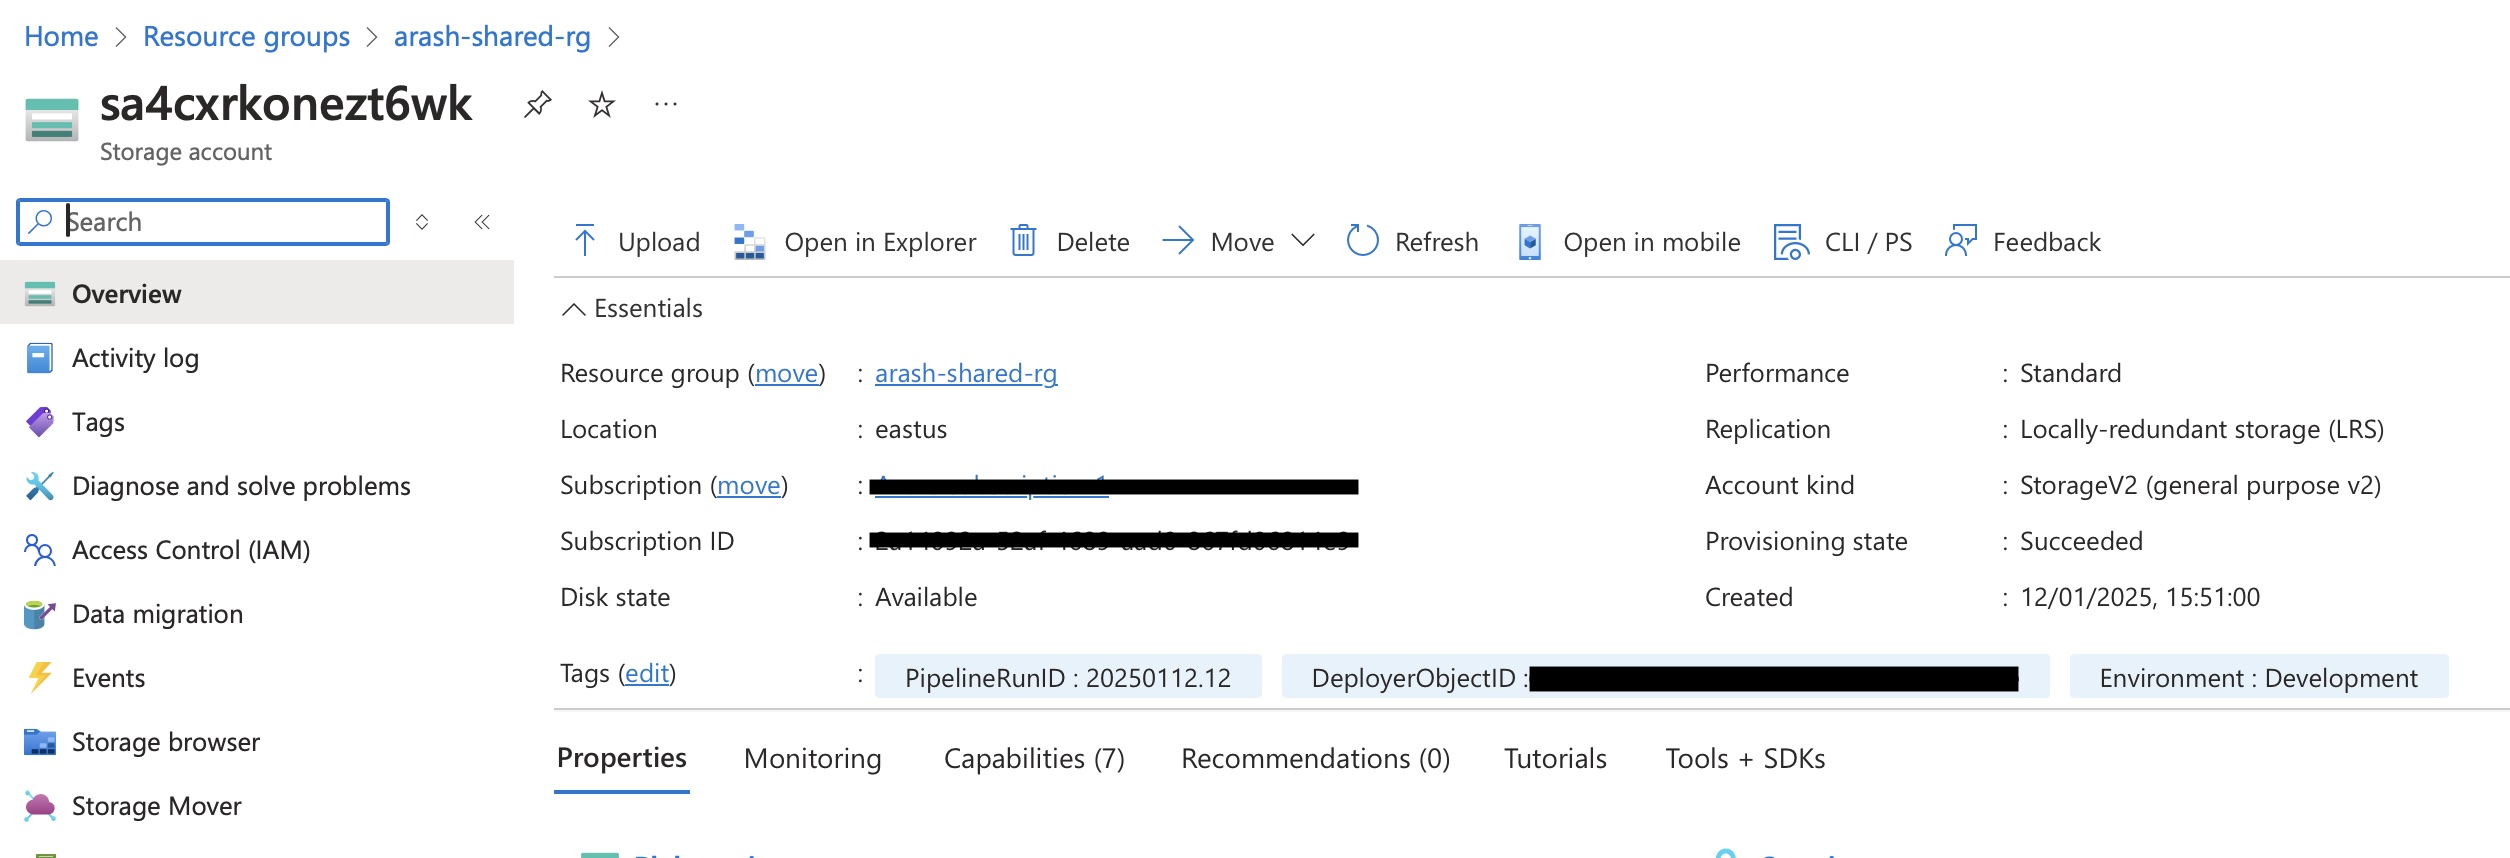The width and height of the screenshot is (2510, 858).
Task: Click the CLI / PS label
Action: [x=1868, y=242]
